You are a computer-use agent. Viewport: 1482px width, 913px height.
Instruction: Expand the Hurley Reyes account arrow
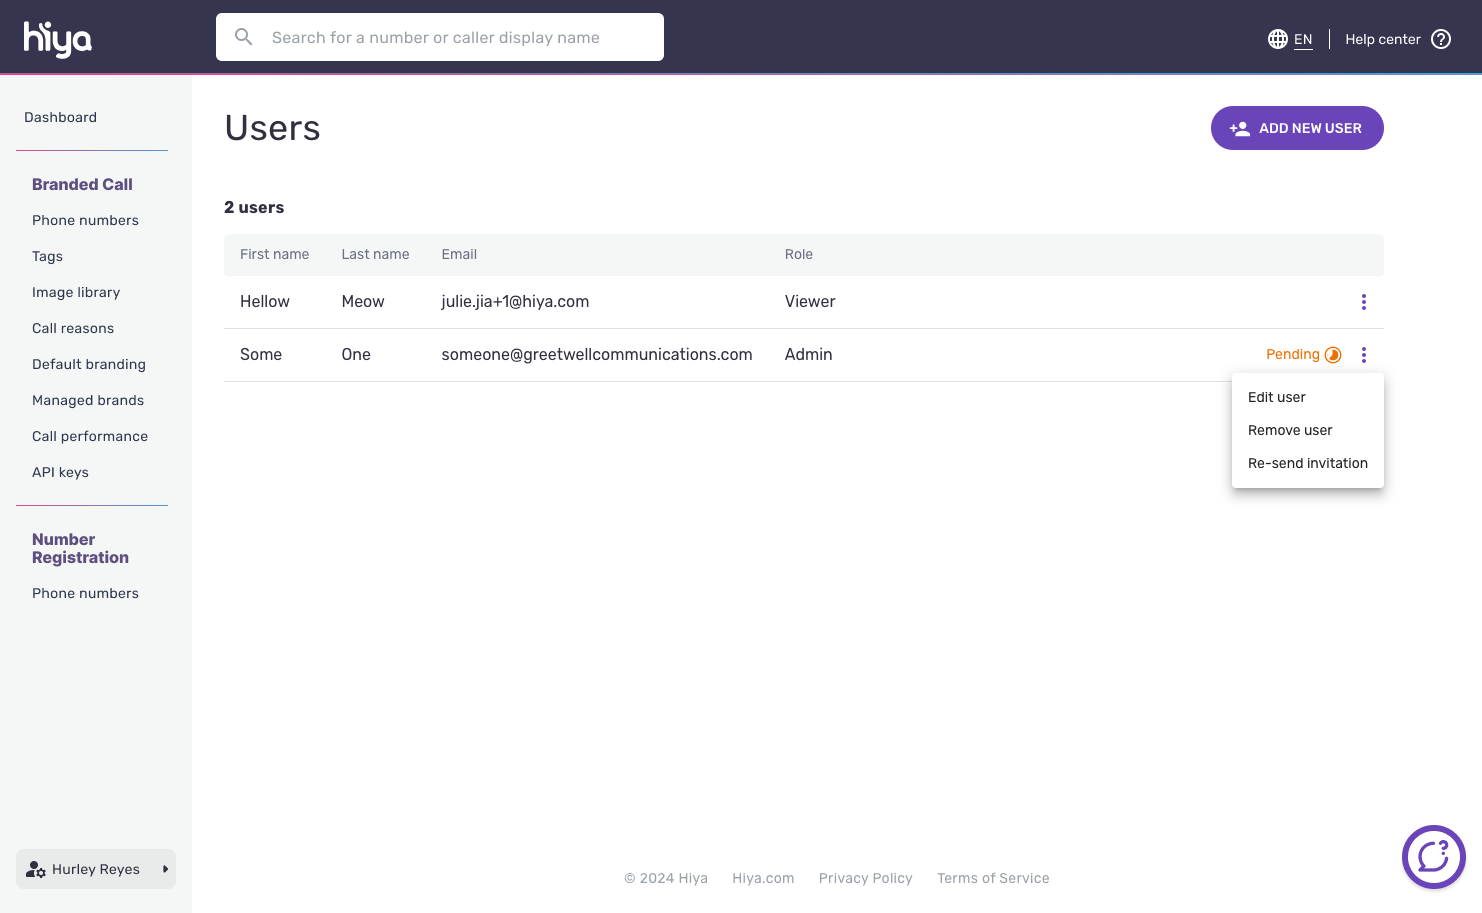click(x=165, y=869)
